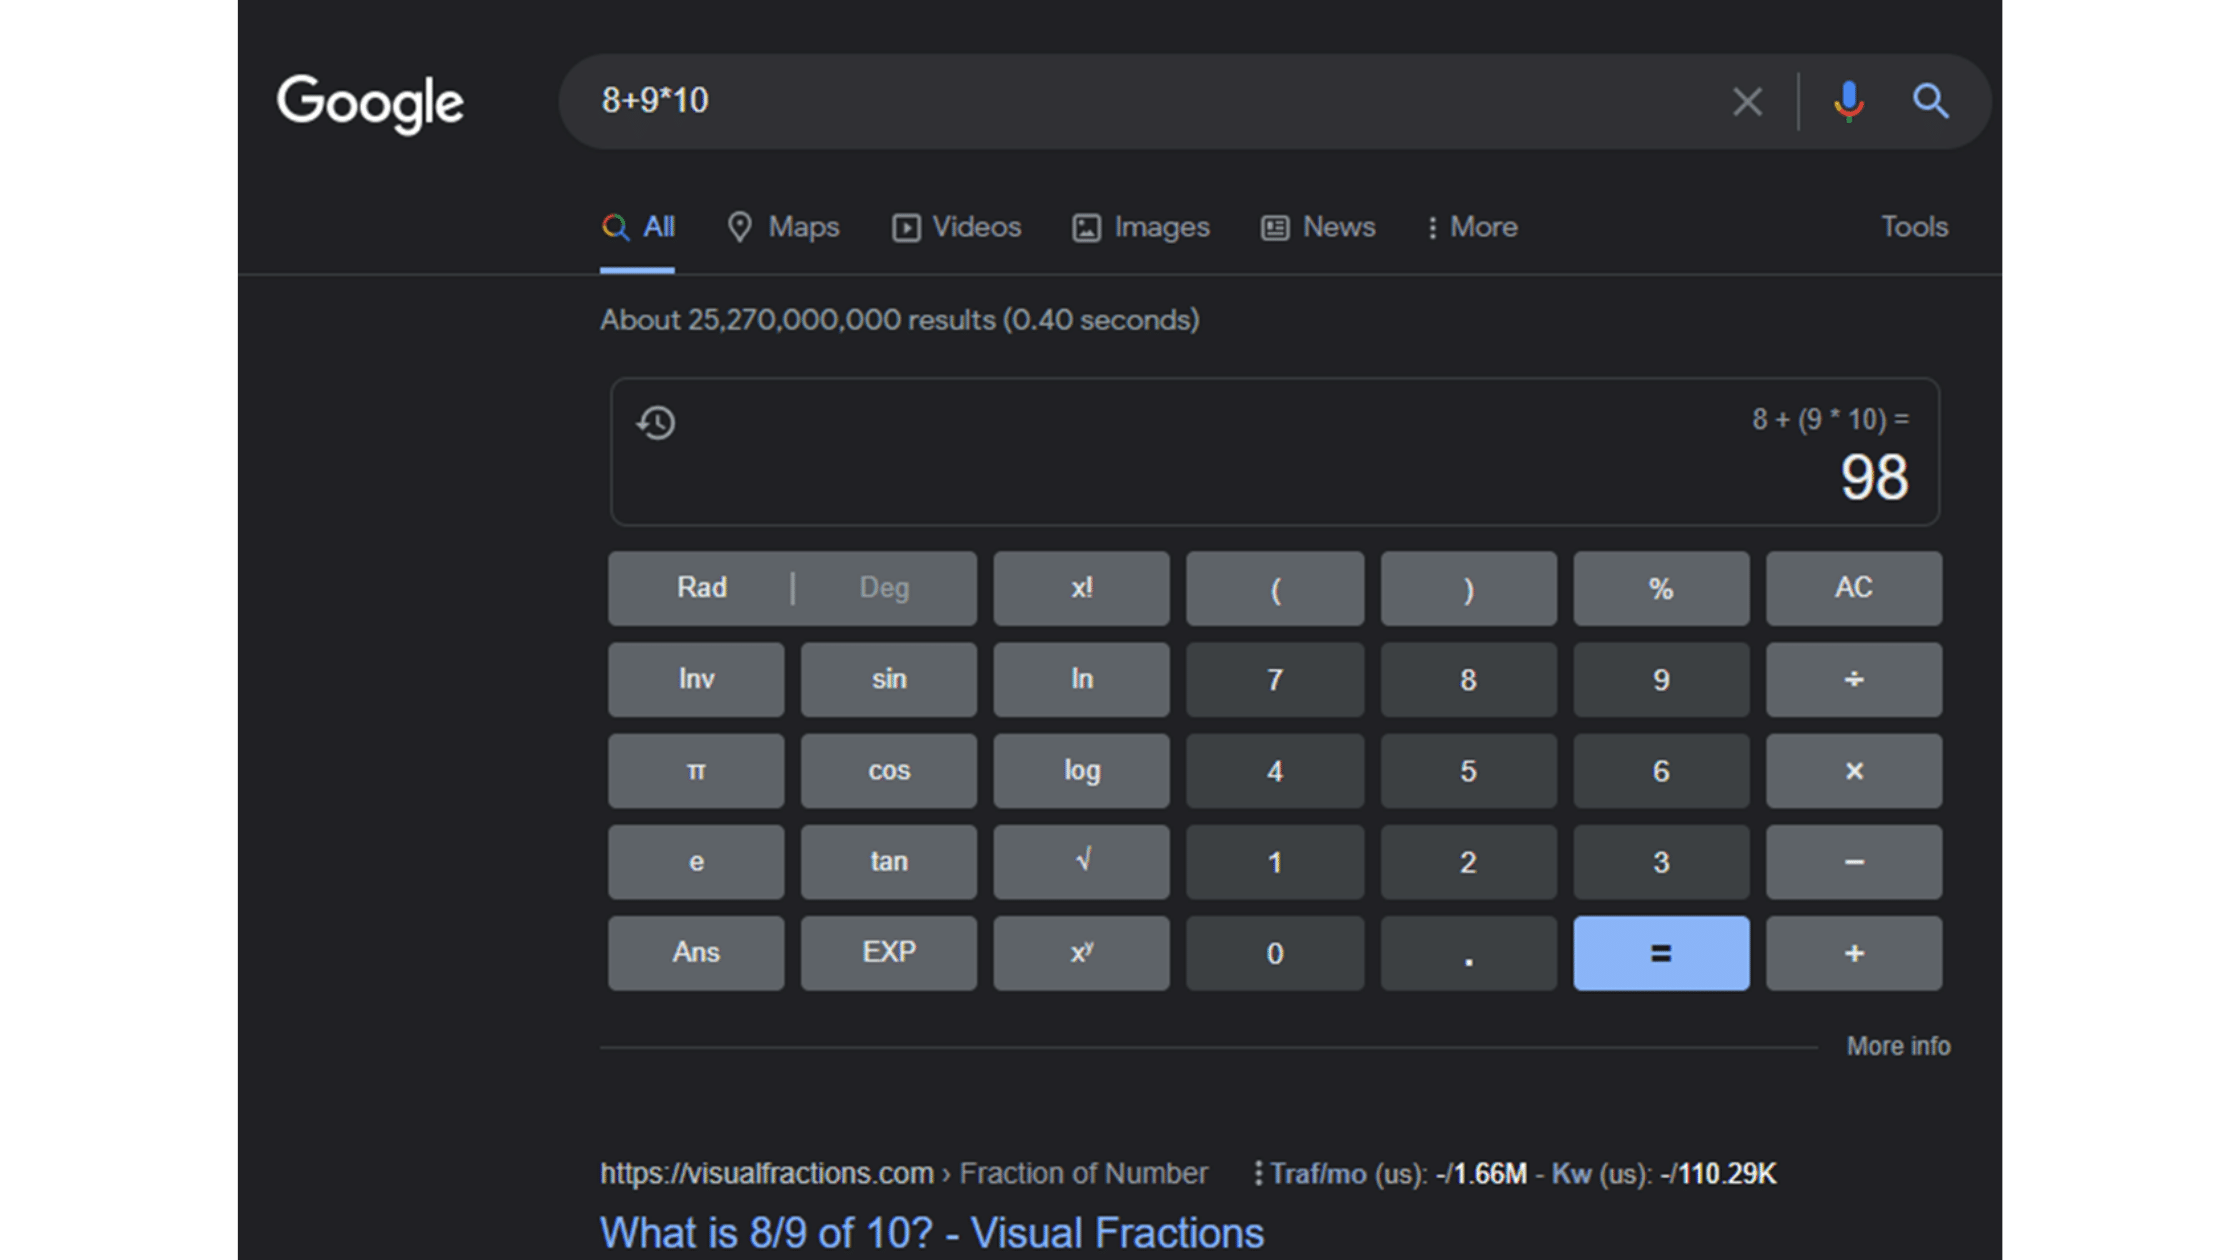Open More info link below calculator
The height and width of the screenshot is (1260, 2240).
click(1898, 1046)
